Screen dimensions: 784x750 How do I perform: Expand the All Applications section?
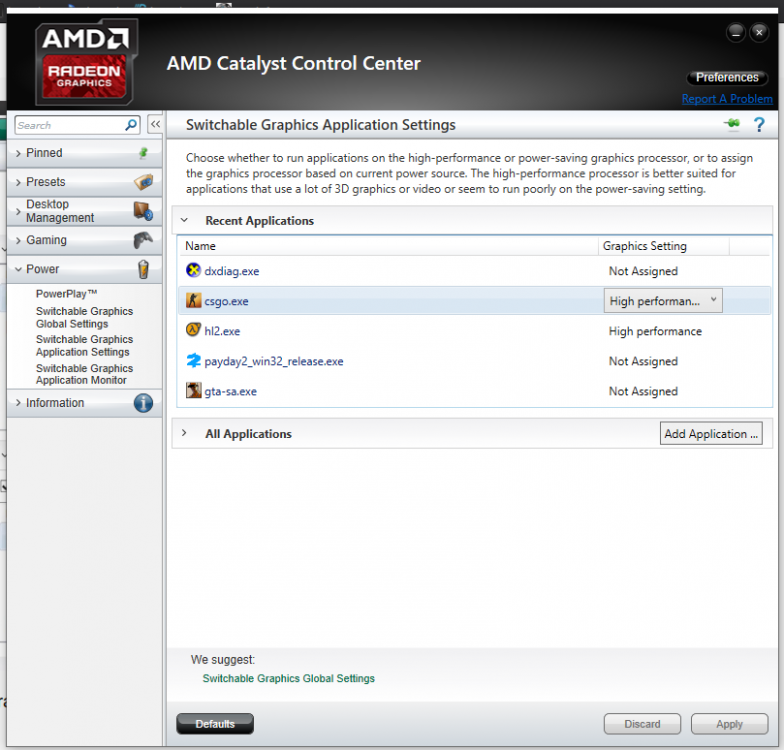click(x=184, y=433)
